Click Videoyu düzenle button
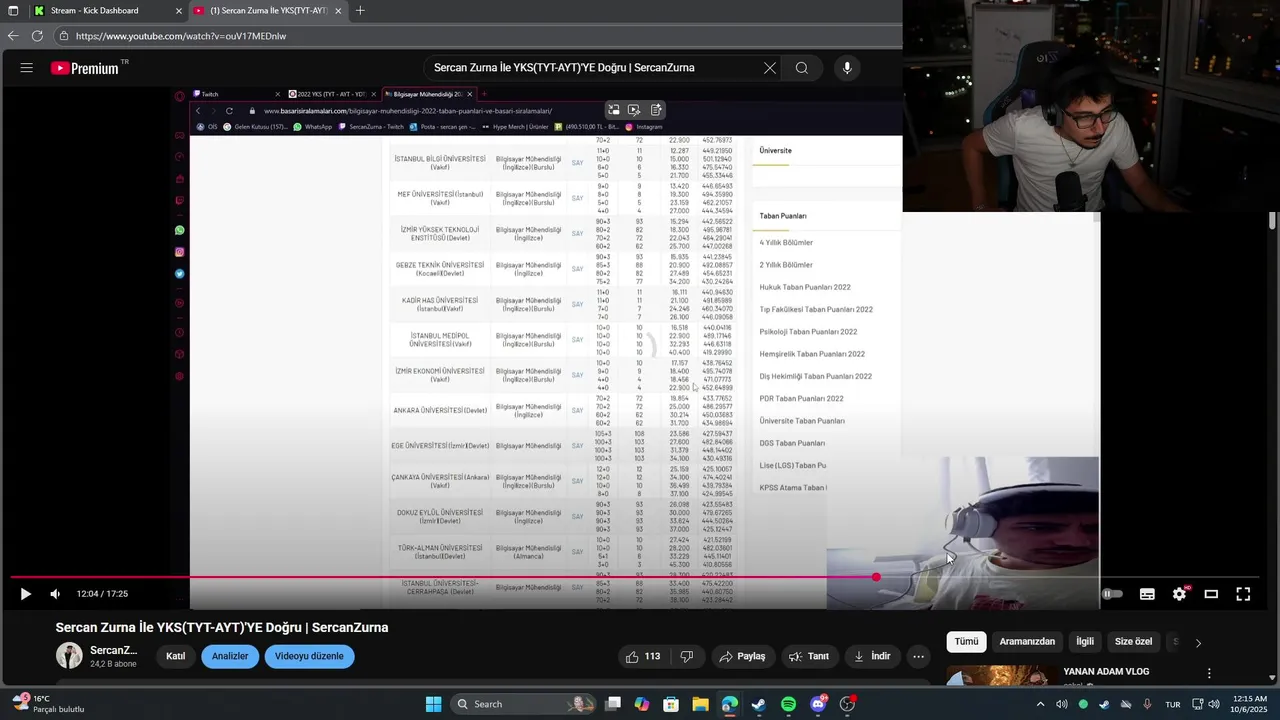This screenshot has height=720, width=1280. click(x=309, y=656)
